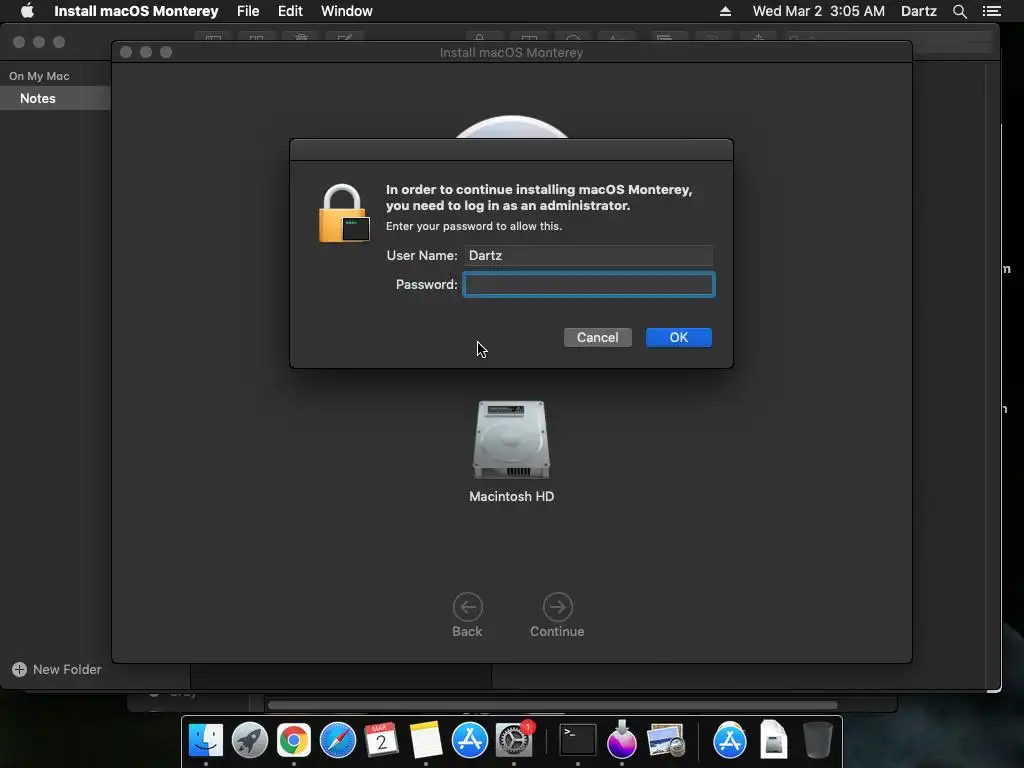Click horizontal scrollbar below the installer window
Viewport: 1024px width, 768px height.
552,705
